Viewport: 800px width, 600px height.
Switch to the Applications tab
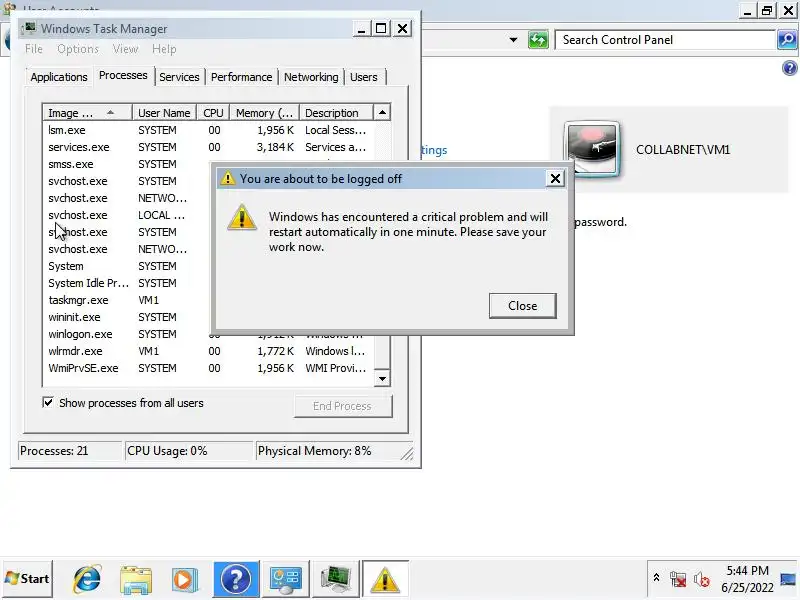[x=59, y=77]
